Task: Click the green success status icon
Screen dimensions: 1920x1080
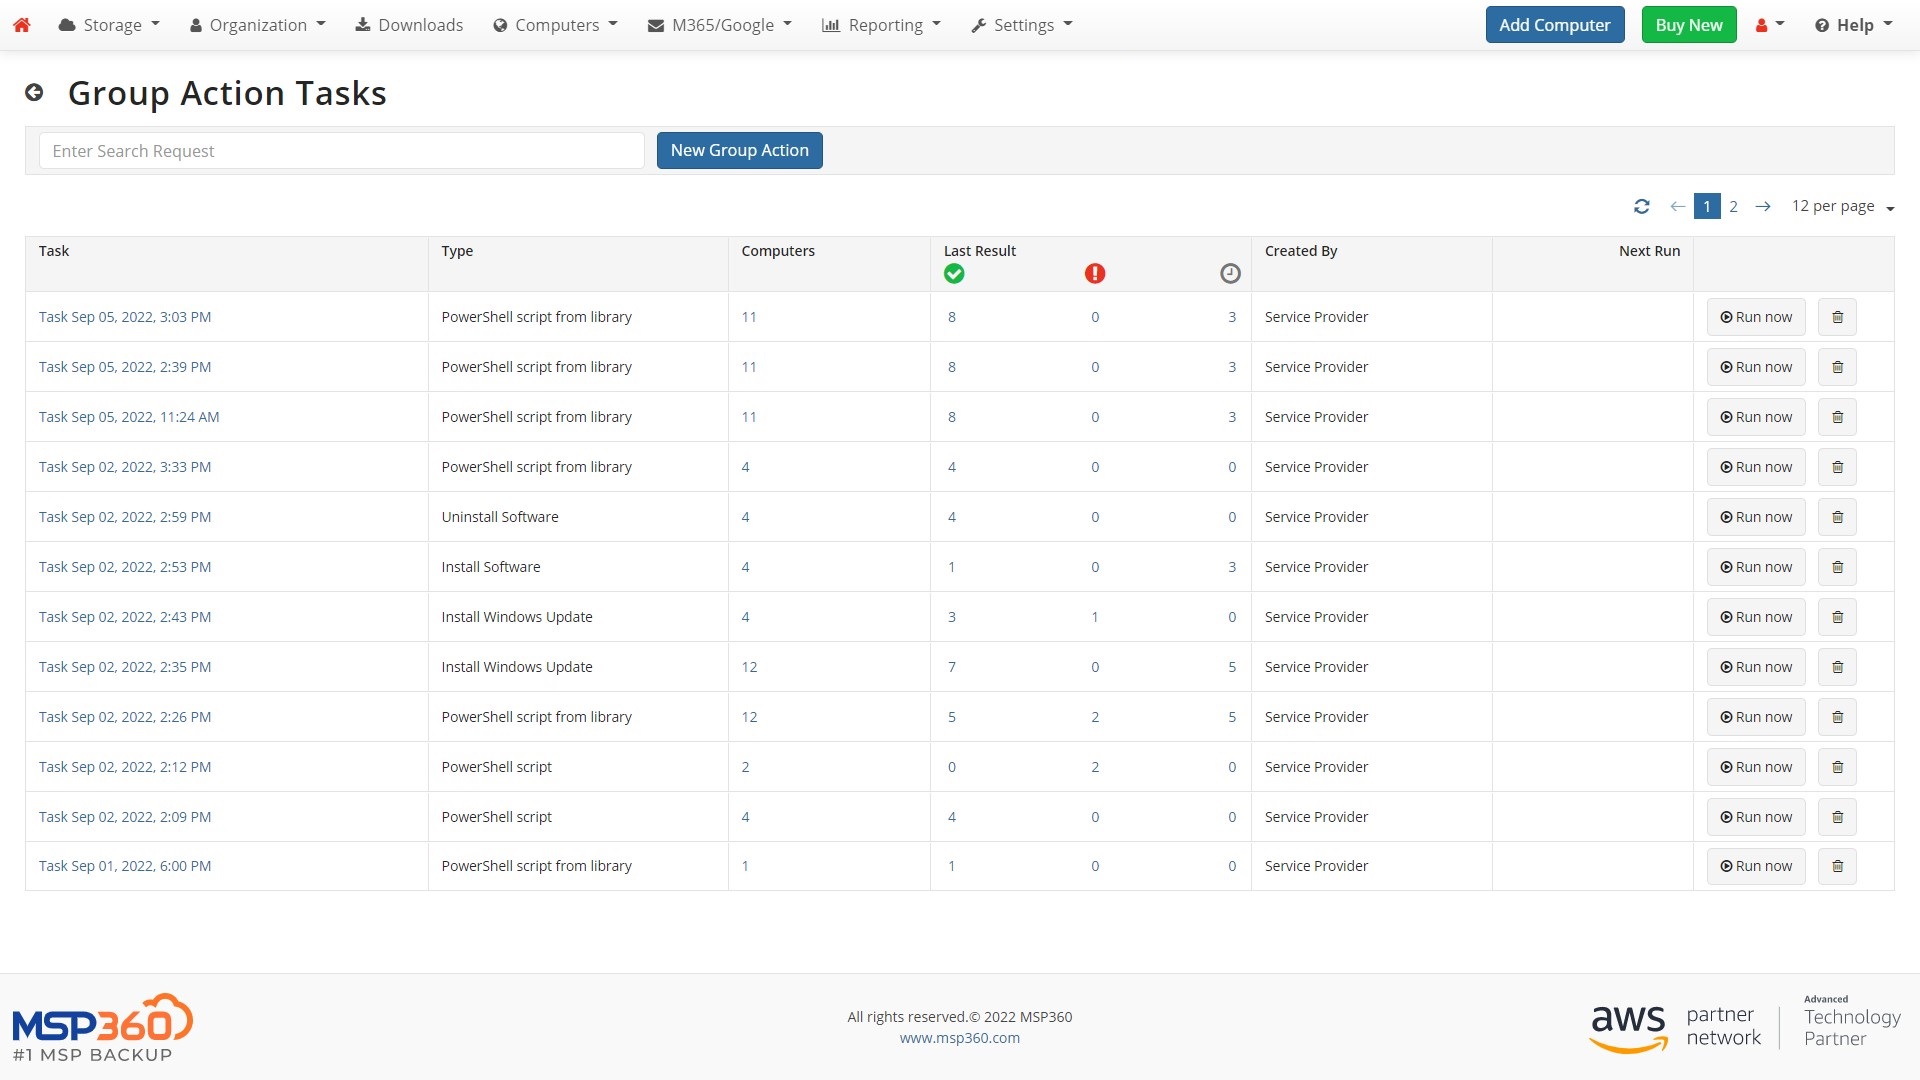Action: pyautogui.click(x=954, y=273)
